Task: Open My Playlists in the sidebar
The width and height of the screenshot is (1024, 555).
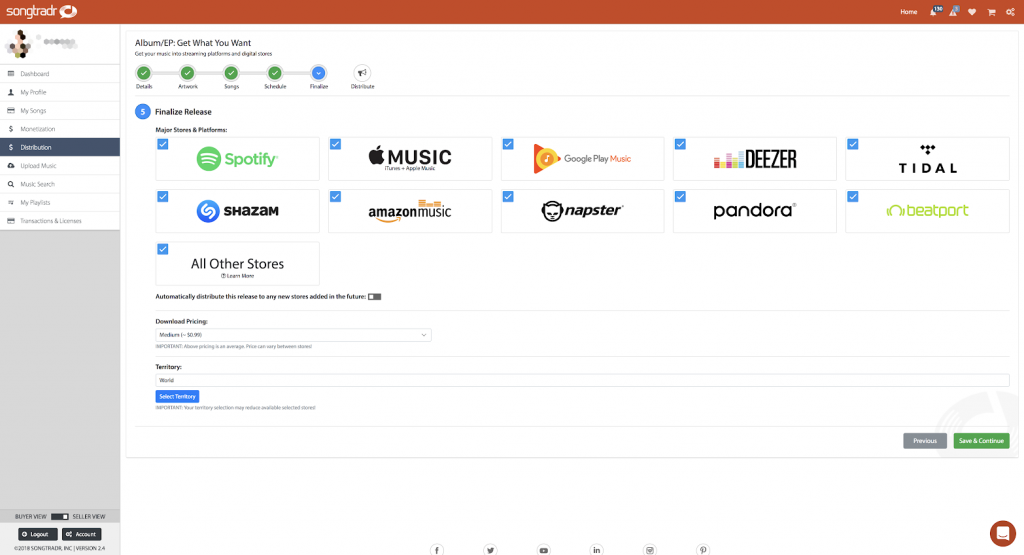Action: tap(60, 202)
